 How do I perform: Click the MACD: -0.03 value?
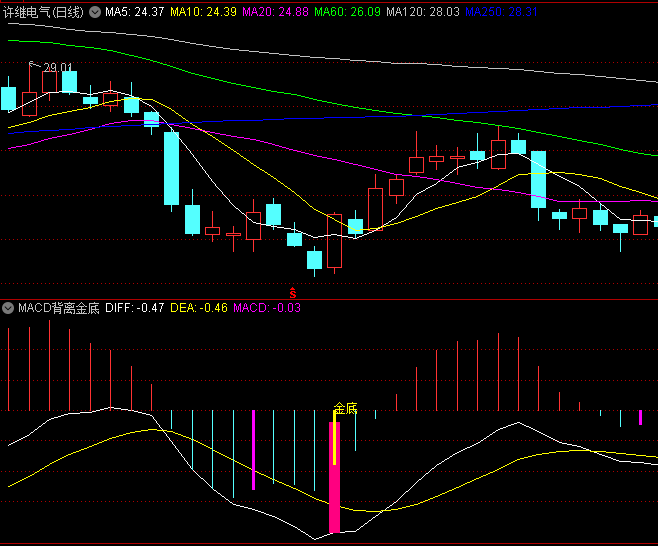pos(267,308)
